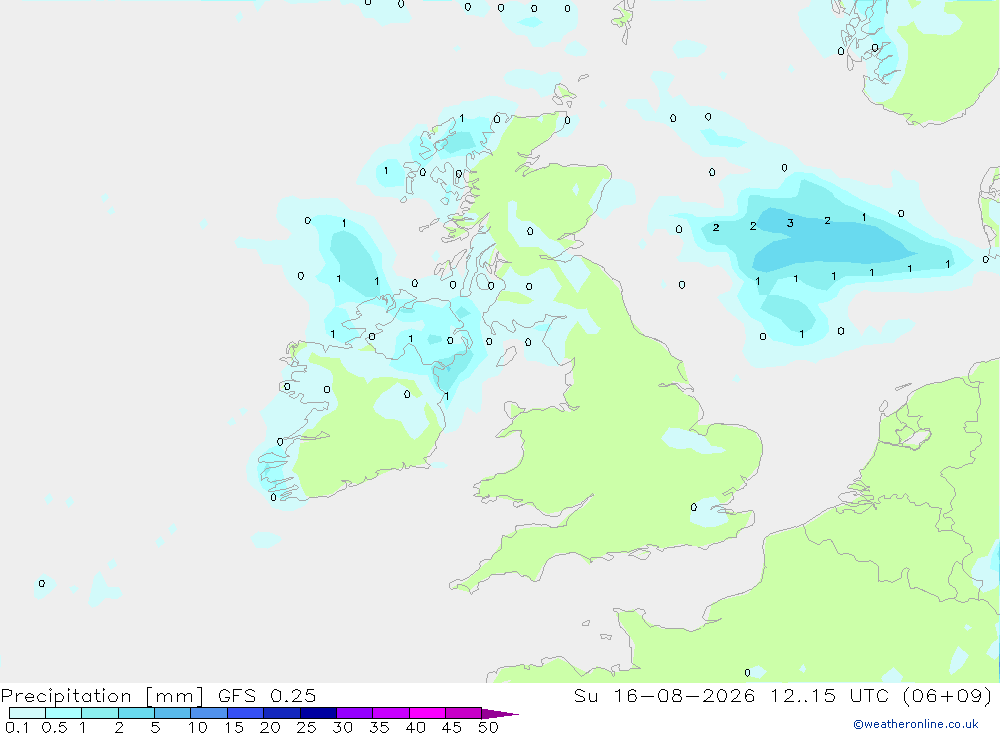Click the 25–30 mm navy legend swatch
This screenshot has width=1000, height=733.
coord(318,713)
